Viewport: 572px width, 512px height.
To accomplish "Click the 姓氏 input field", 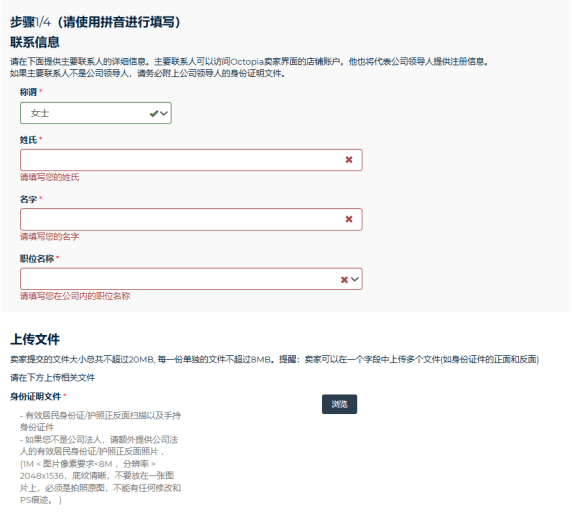I will [x=191, y=160].
